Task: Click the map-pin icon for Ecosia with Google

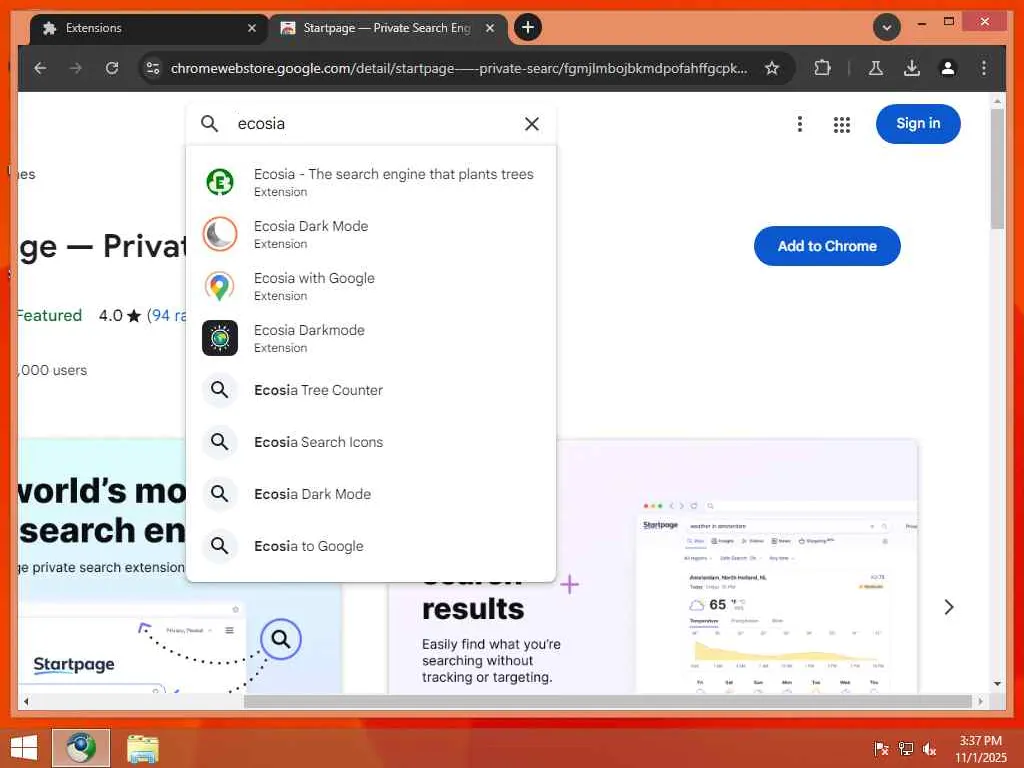Action: click(219, 286)
